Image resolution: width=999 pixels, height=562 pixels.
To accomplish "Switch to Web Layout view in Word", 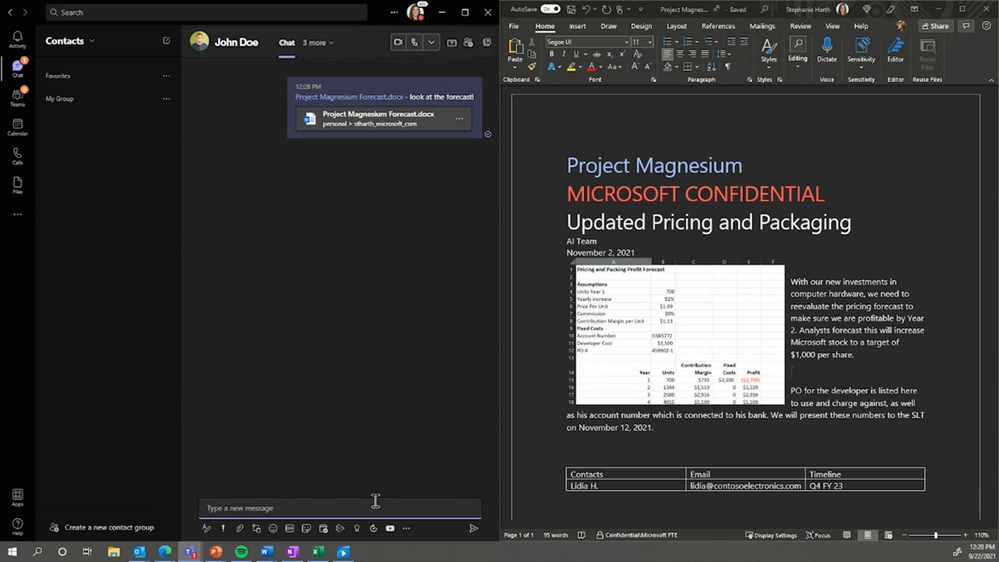I will 888,535.
